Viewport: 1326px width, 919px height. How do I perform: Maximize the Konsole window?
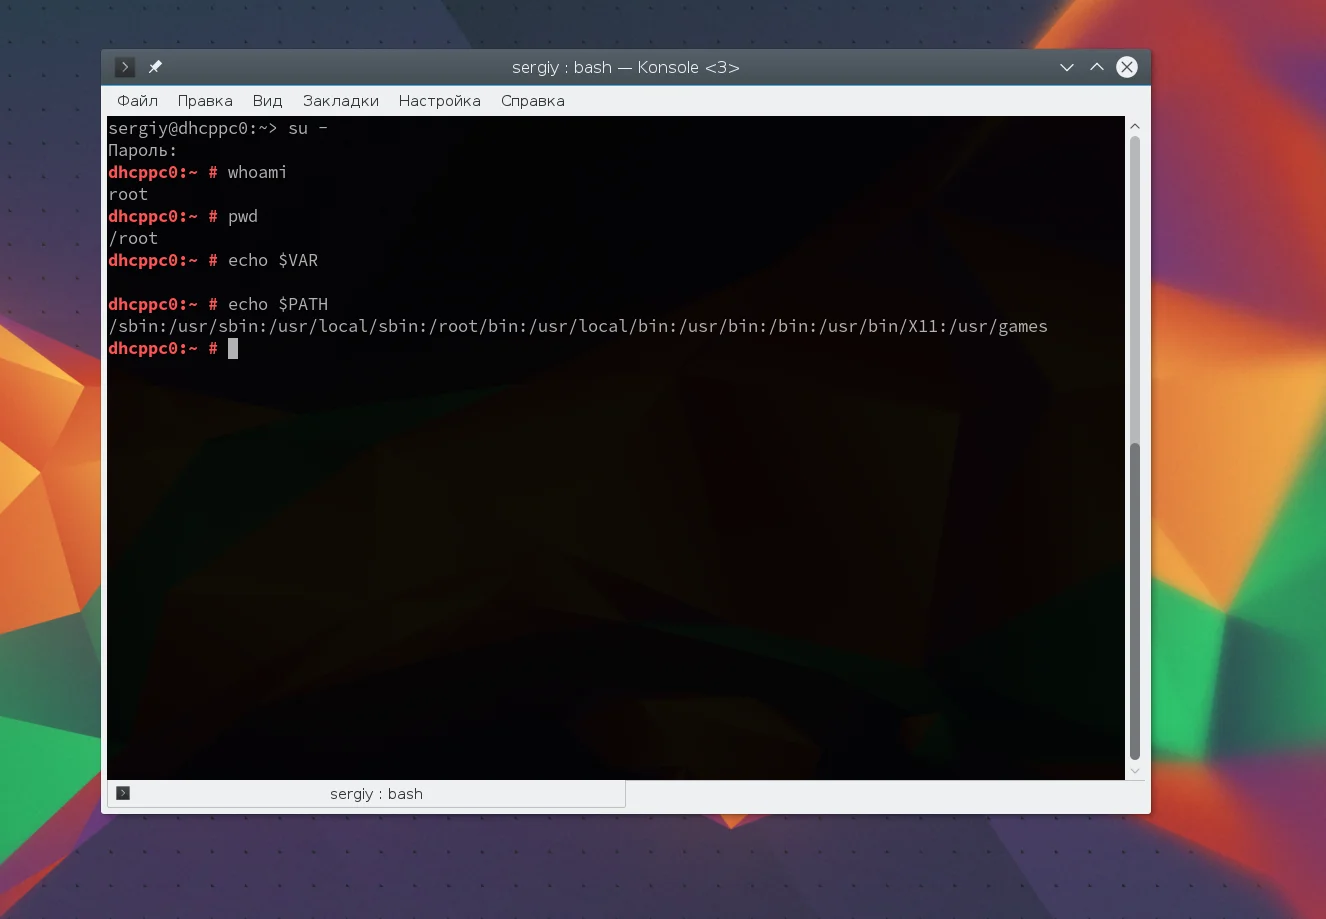(1097, 67)
